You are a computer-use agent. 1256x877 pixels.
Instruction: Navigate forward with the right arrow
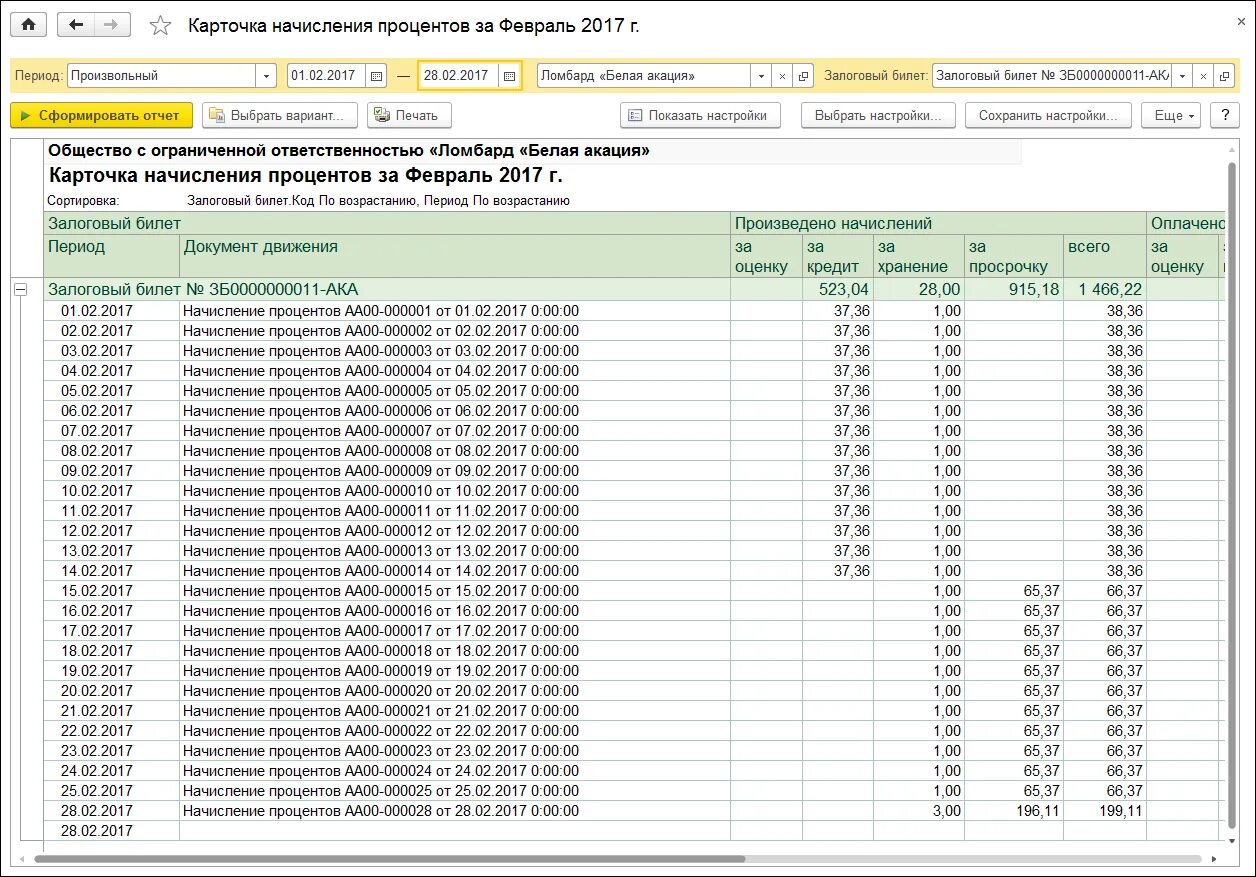111,25
